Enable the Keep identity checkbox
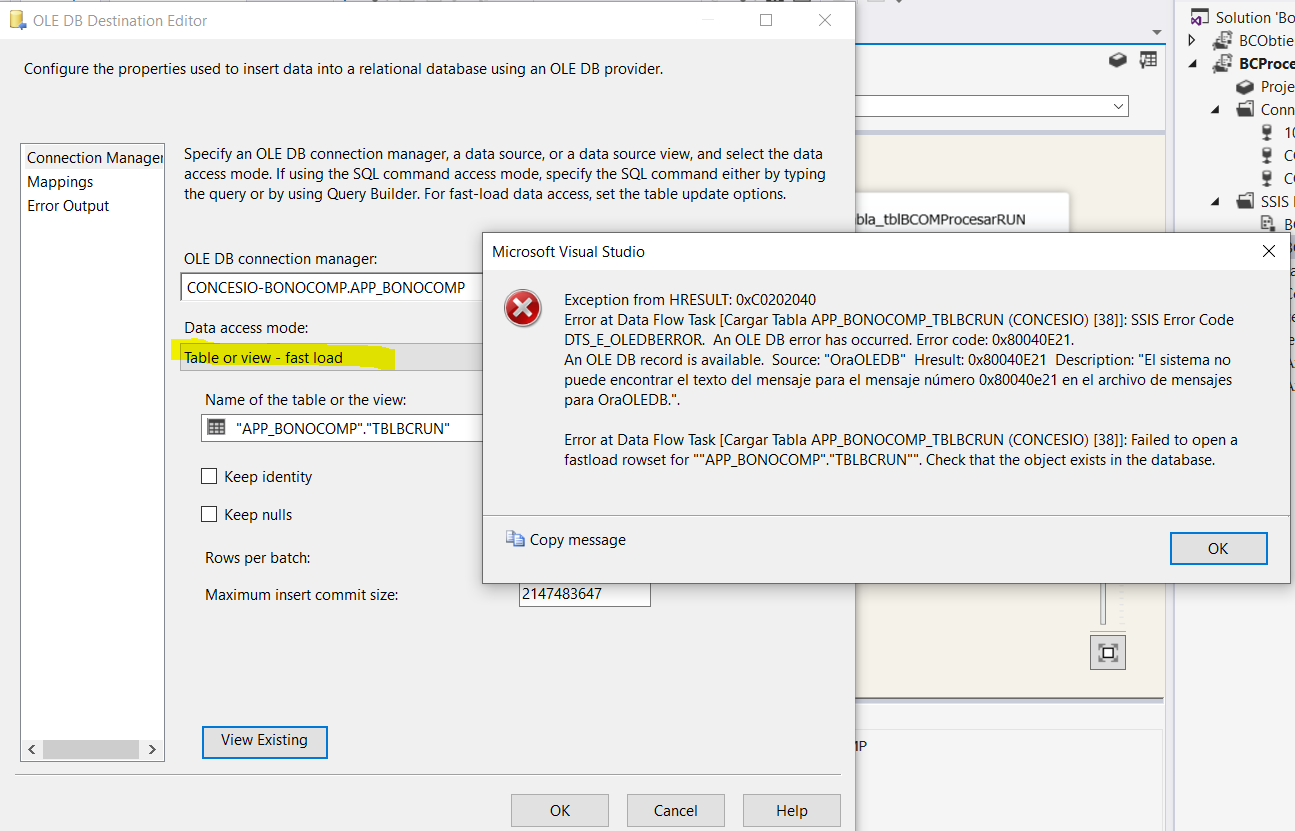The height and width of the screenshot is (831, 1295). coord(209,477)
